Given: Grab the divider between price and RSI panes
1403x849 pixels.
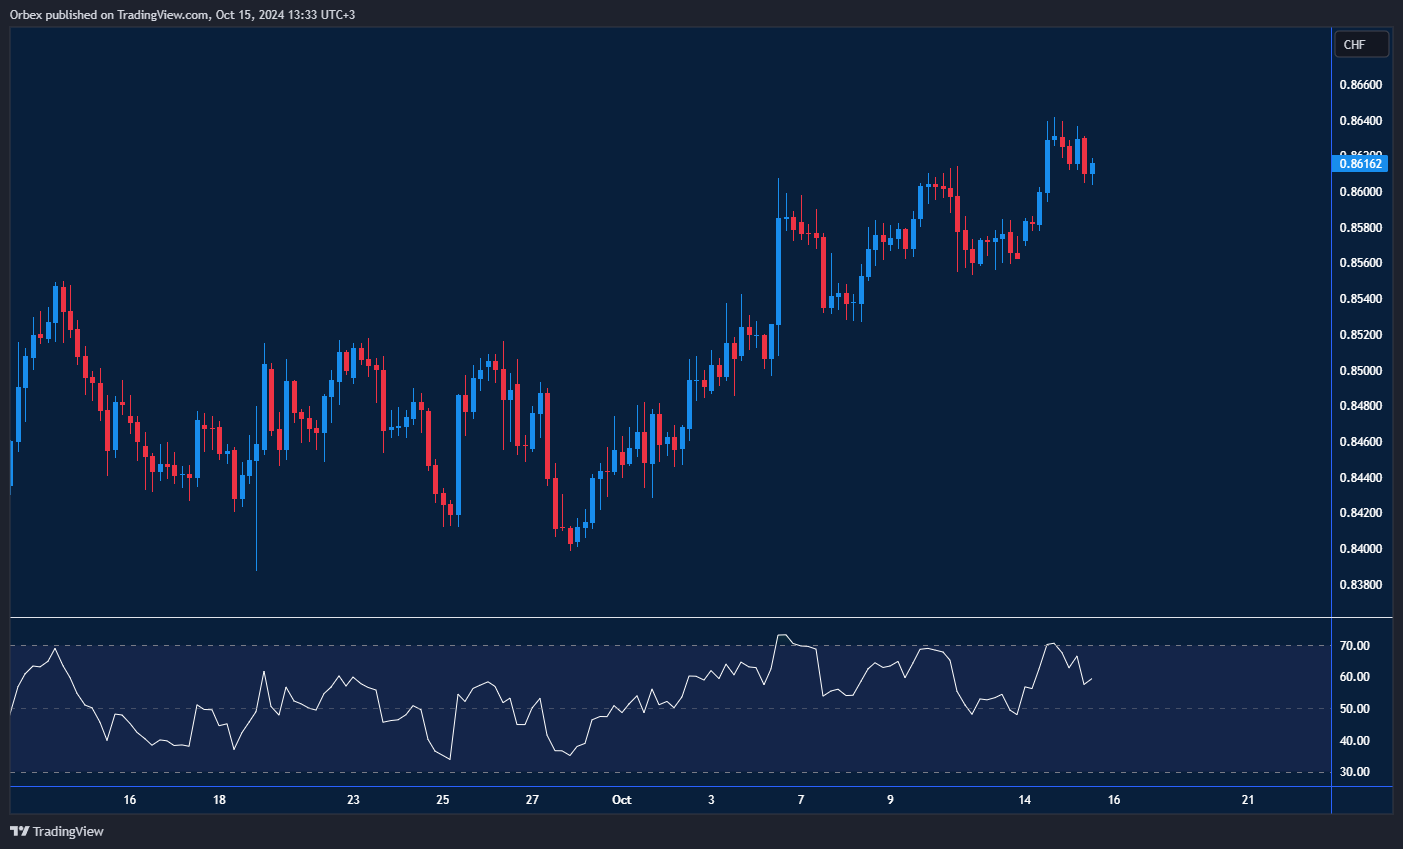Looking at the screenshot, I should click(x=670, y=618).
